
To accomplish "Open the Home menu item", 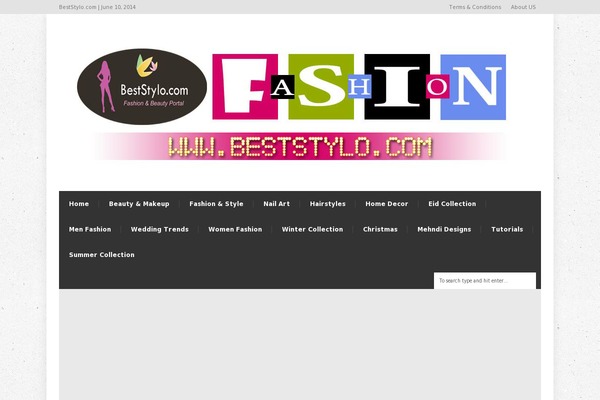I will click(79, 204).
